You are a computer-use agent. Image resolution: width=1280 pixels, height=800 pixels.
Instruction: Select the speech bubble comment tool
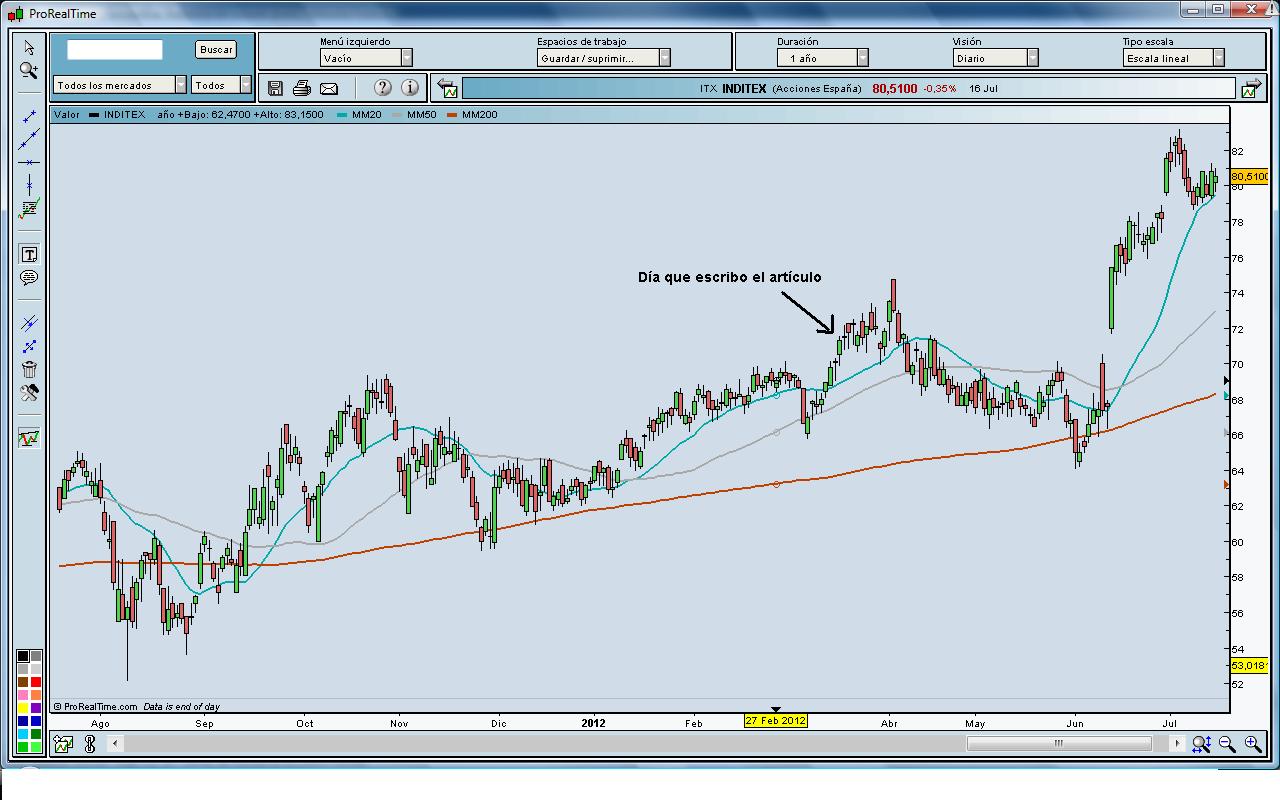point(29,278)
